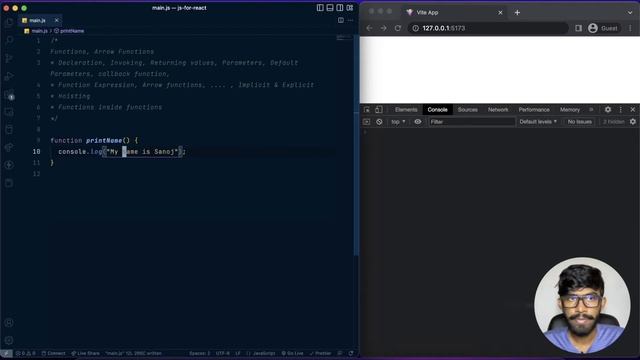
Task: Open the Guest profile button
Action: [x=603, y=28]
